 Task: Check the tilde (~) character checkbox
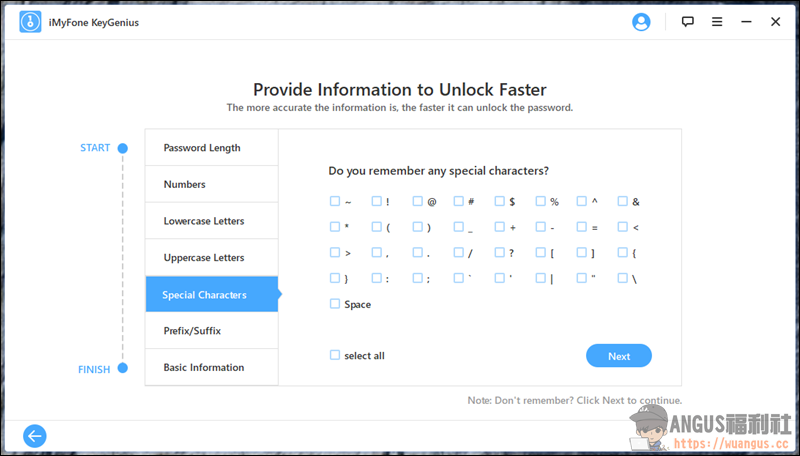pyautogui.click(x=335, y=201)
